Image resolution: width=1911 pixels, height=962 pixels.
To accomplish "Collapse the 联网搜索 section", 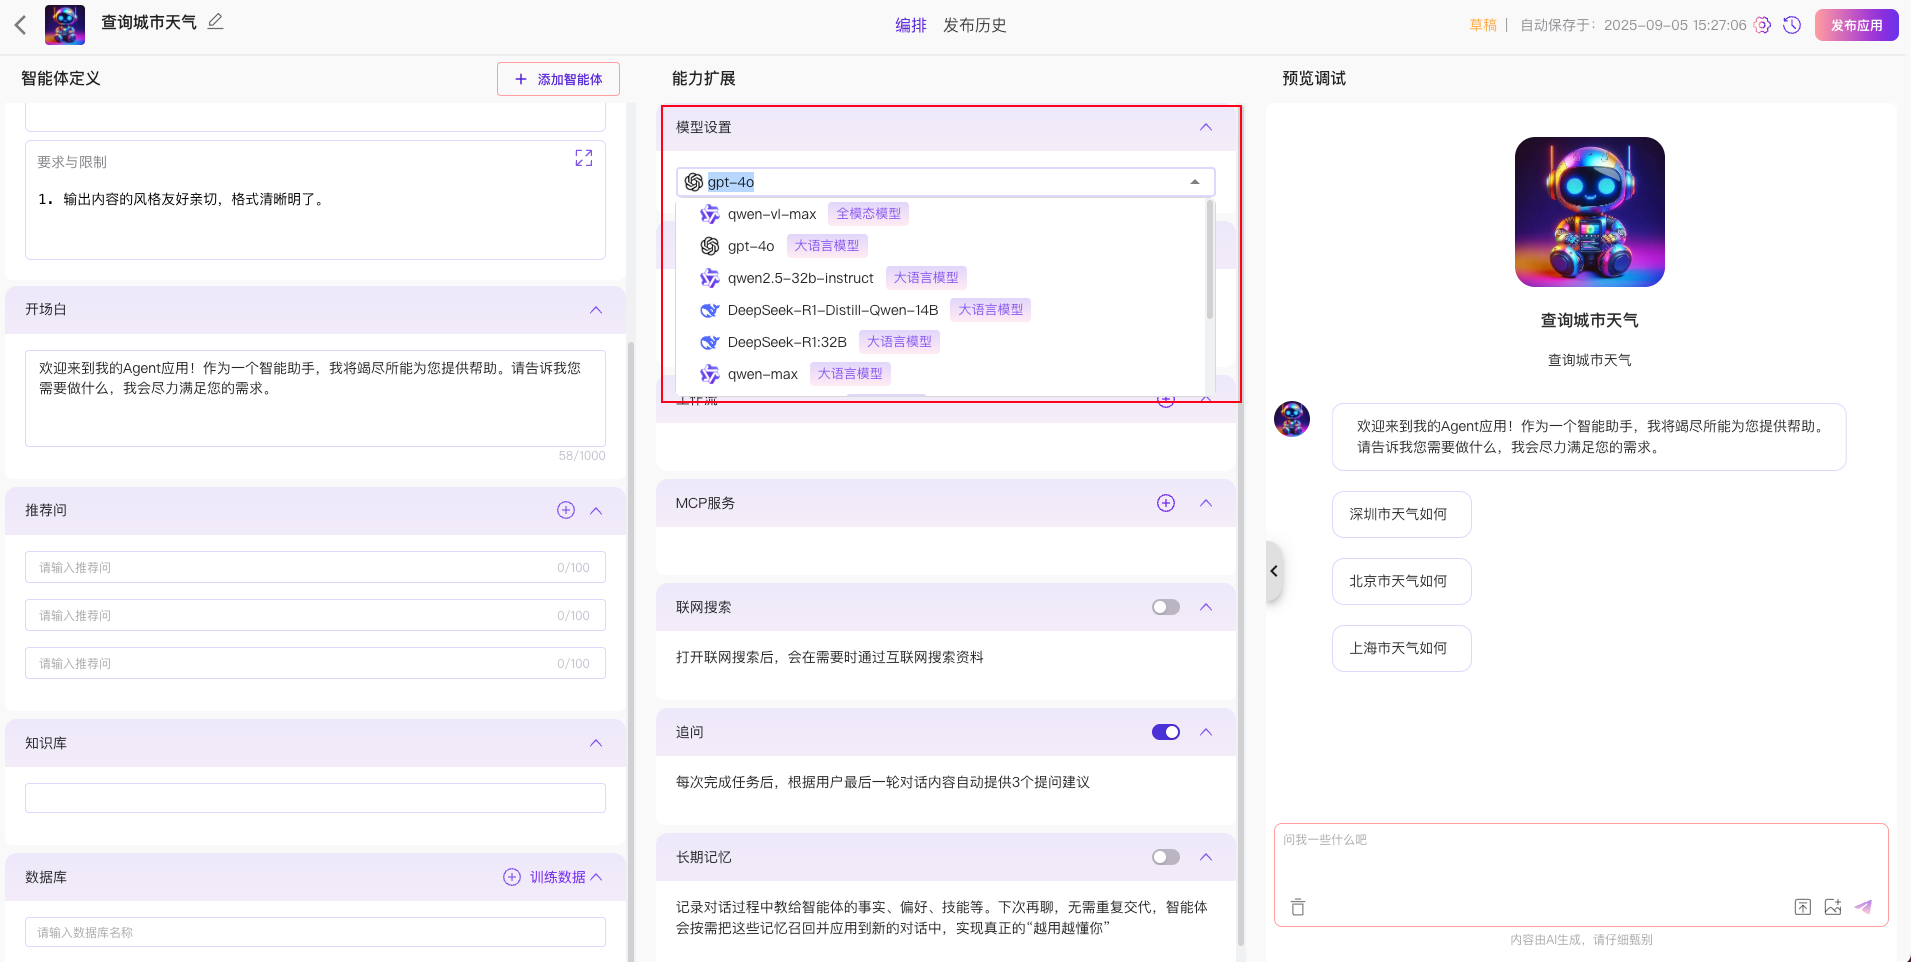I will (1206, 607).
